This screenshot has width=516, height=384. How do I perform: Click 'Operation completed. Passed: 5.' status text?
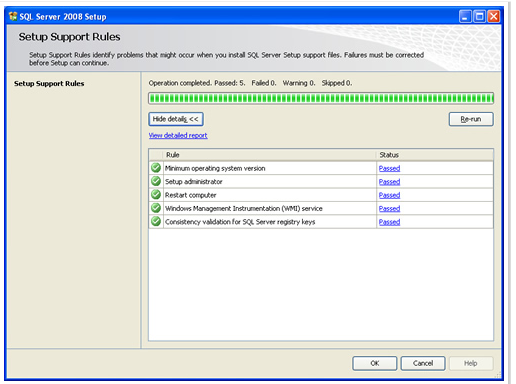197,83
